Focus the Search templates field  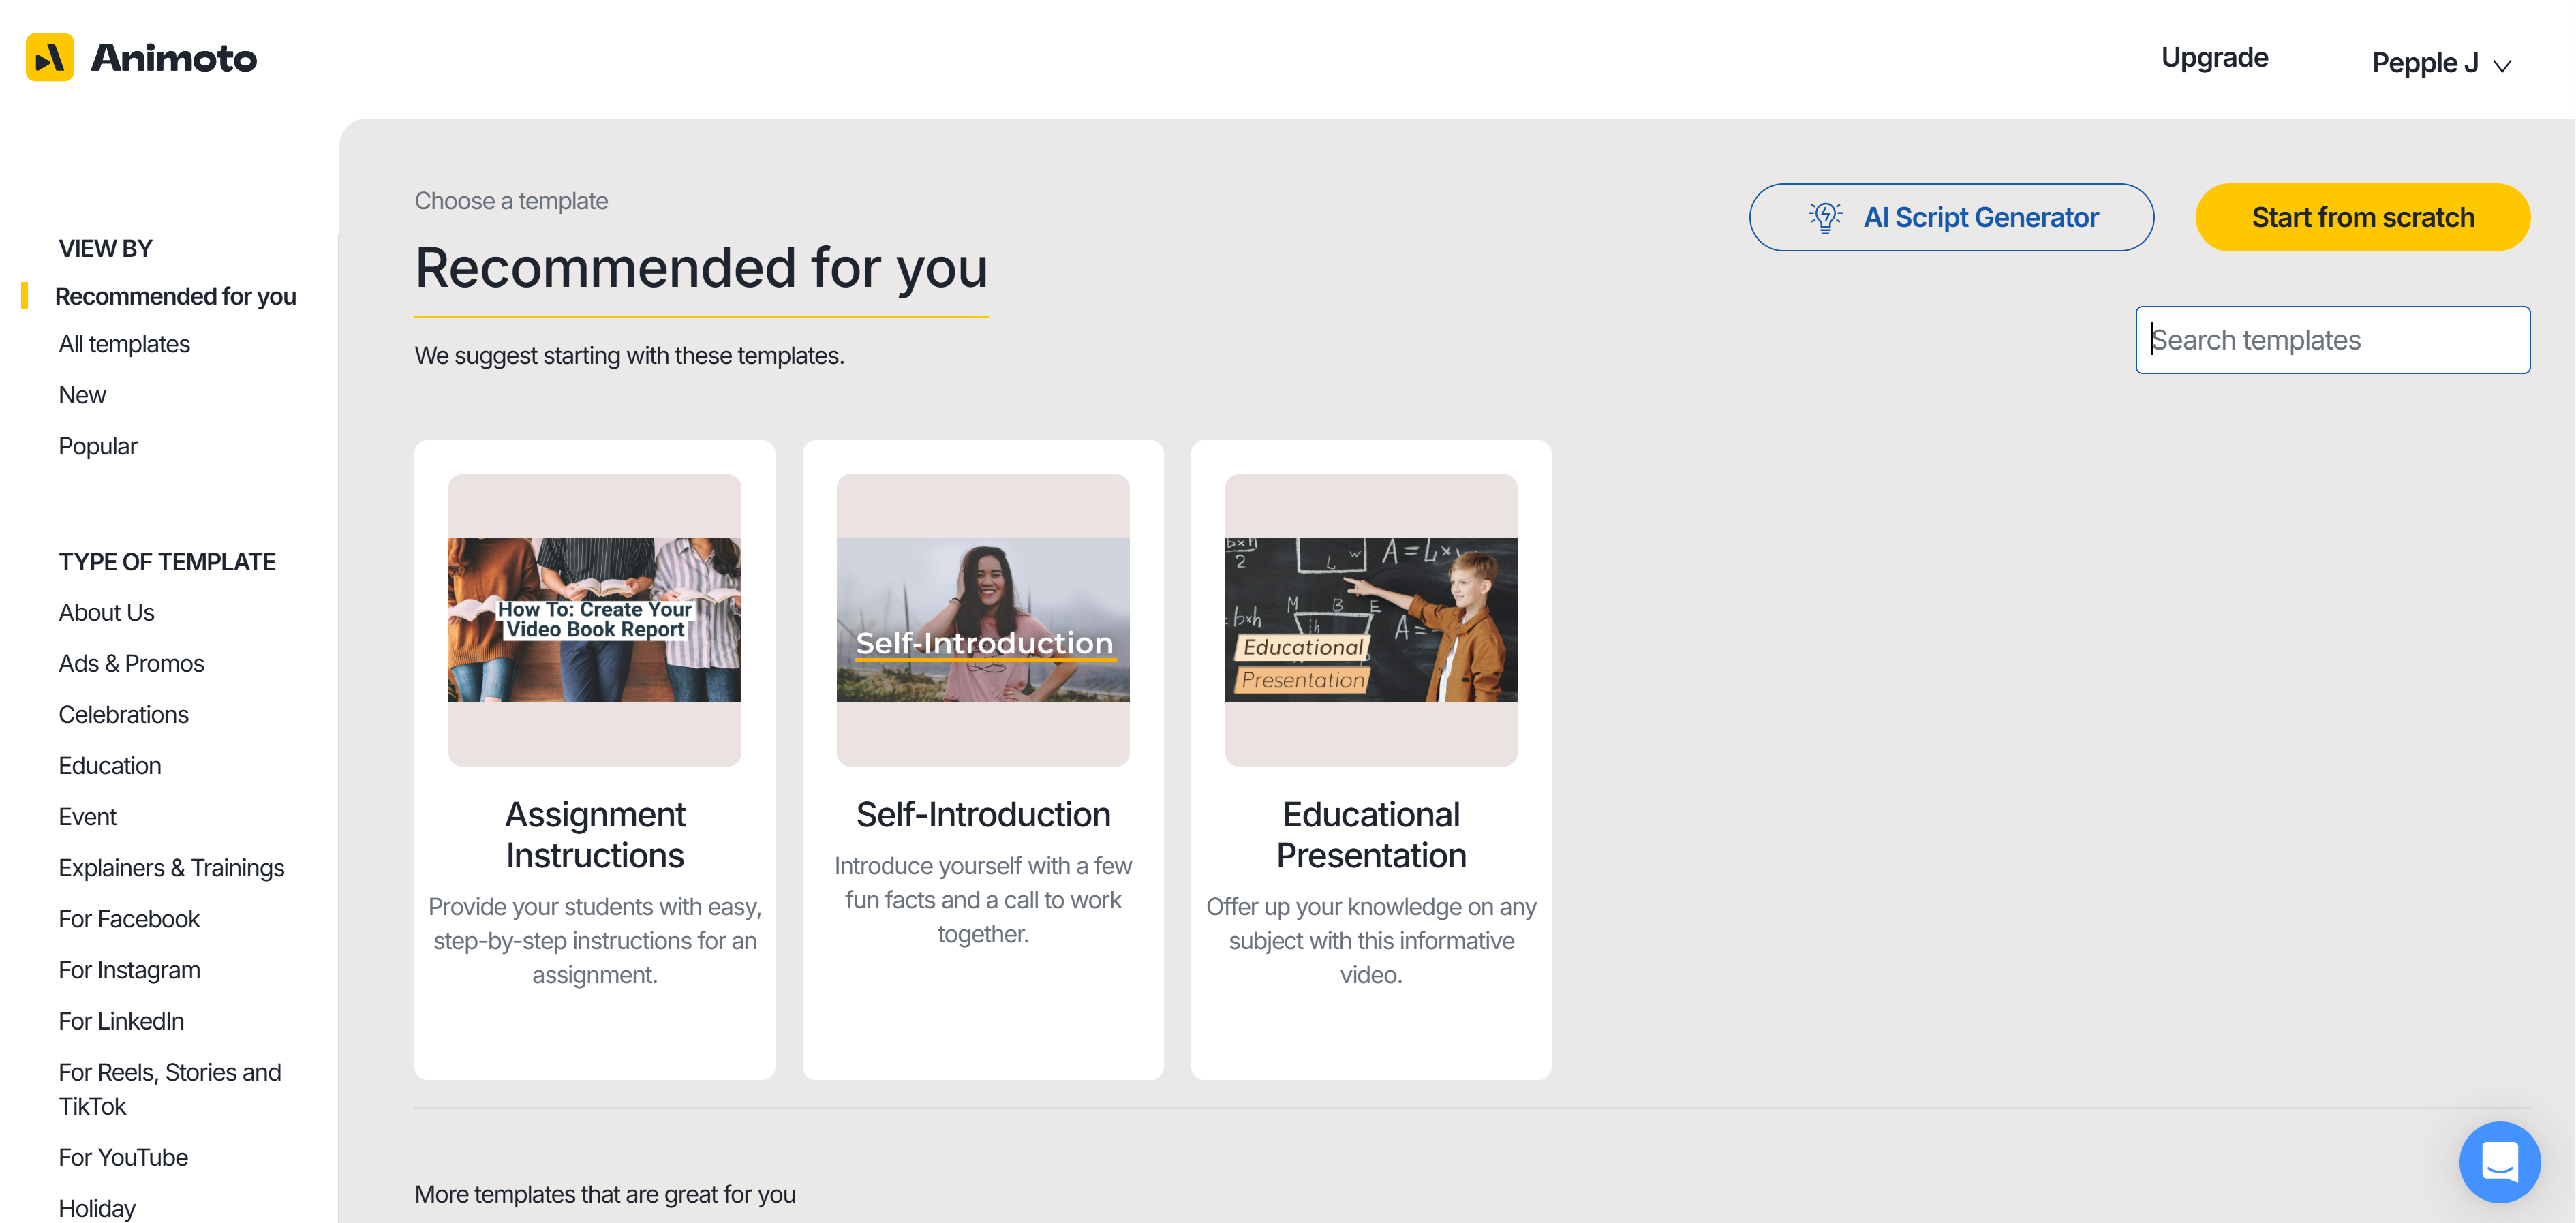(x=2332, y=340)
